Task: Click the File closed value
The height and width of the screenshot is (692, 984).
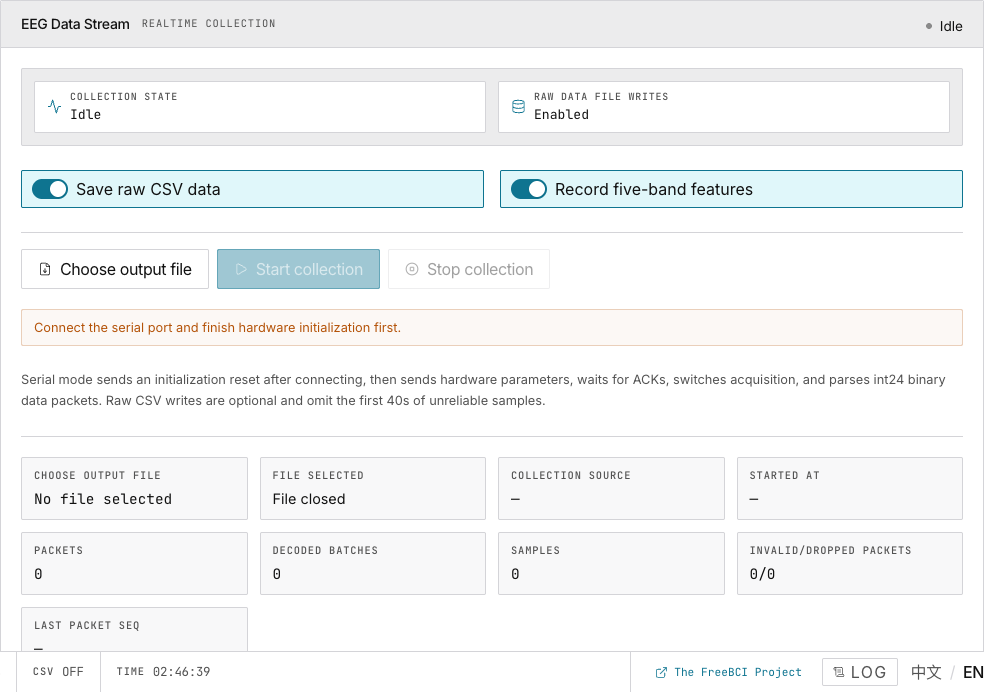Action: click(x=309, y=499)
